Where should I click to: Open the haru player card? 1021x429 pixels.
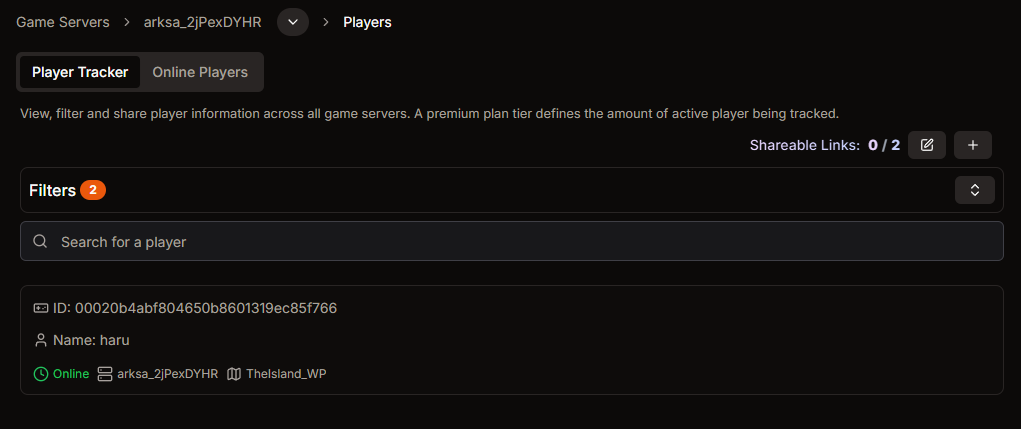coord(512,340)
